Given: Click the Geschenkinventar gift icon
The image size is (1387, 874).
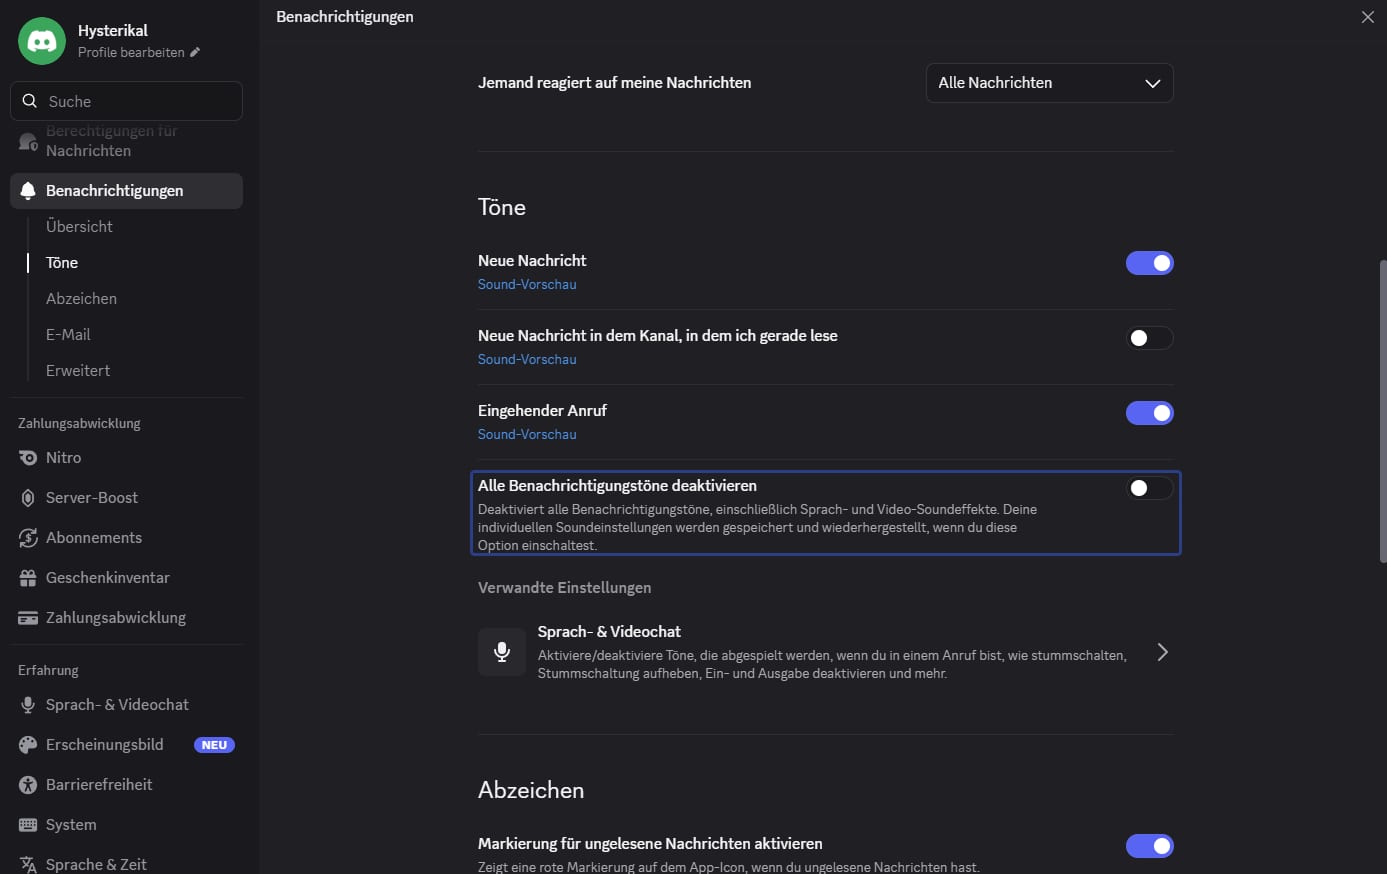Looking at the screenshot, I should (28, 578).
